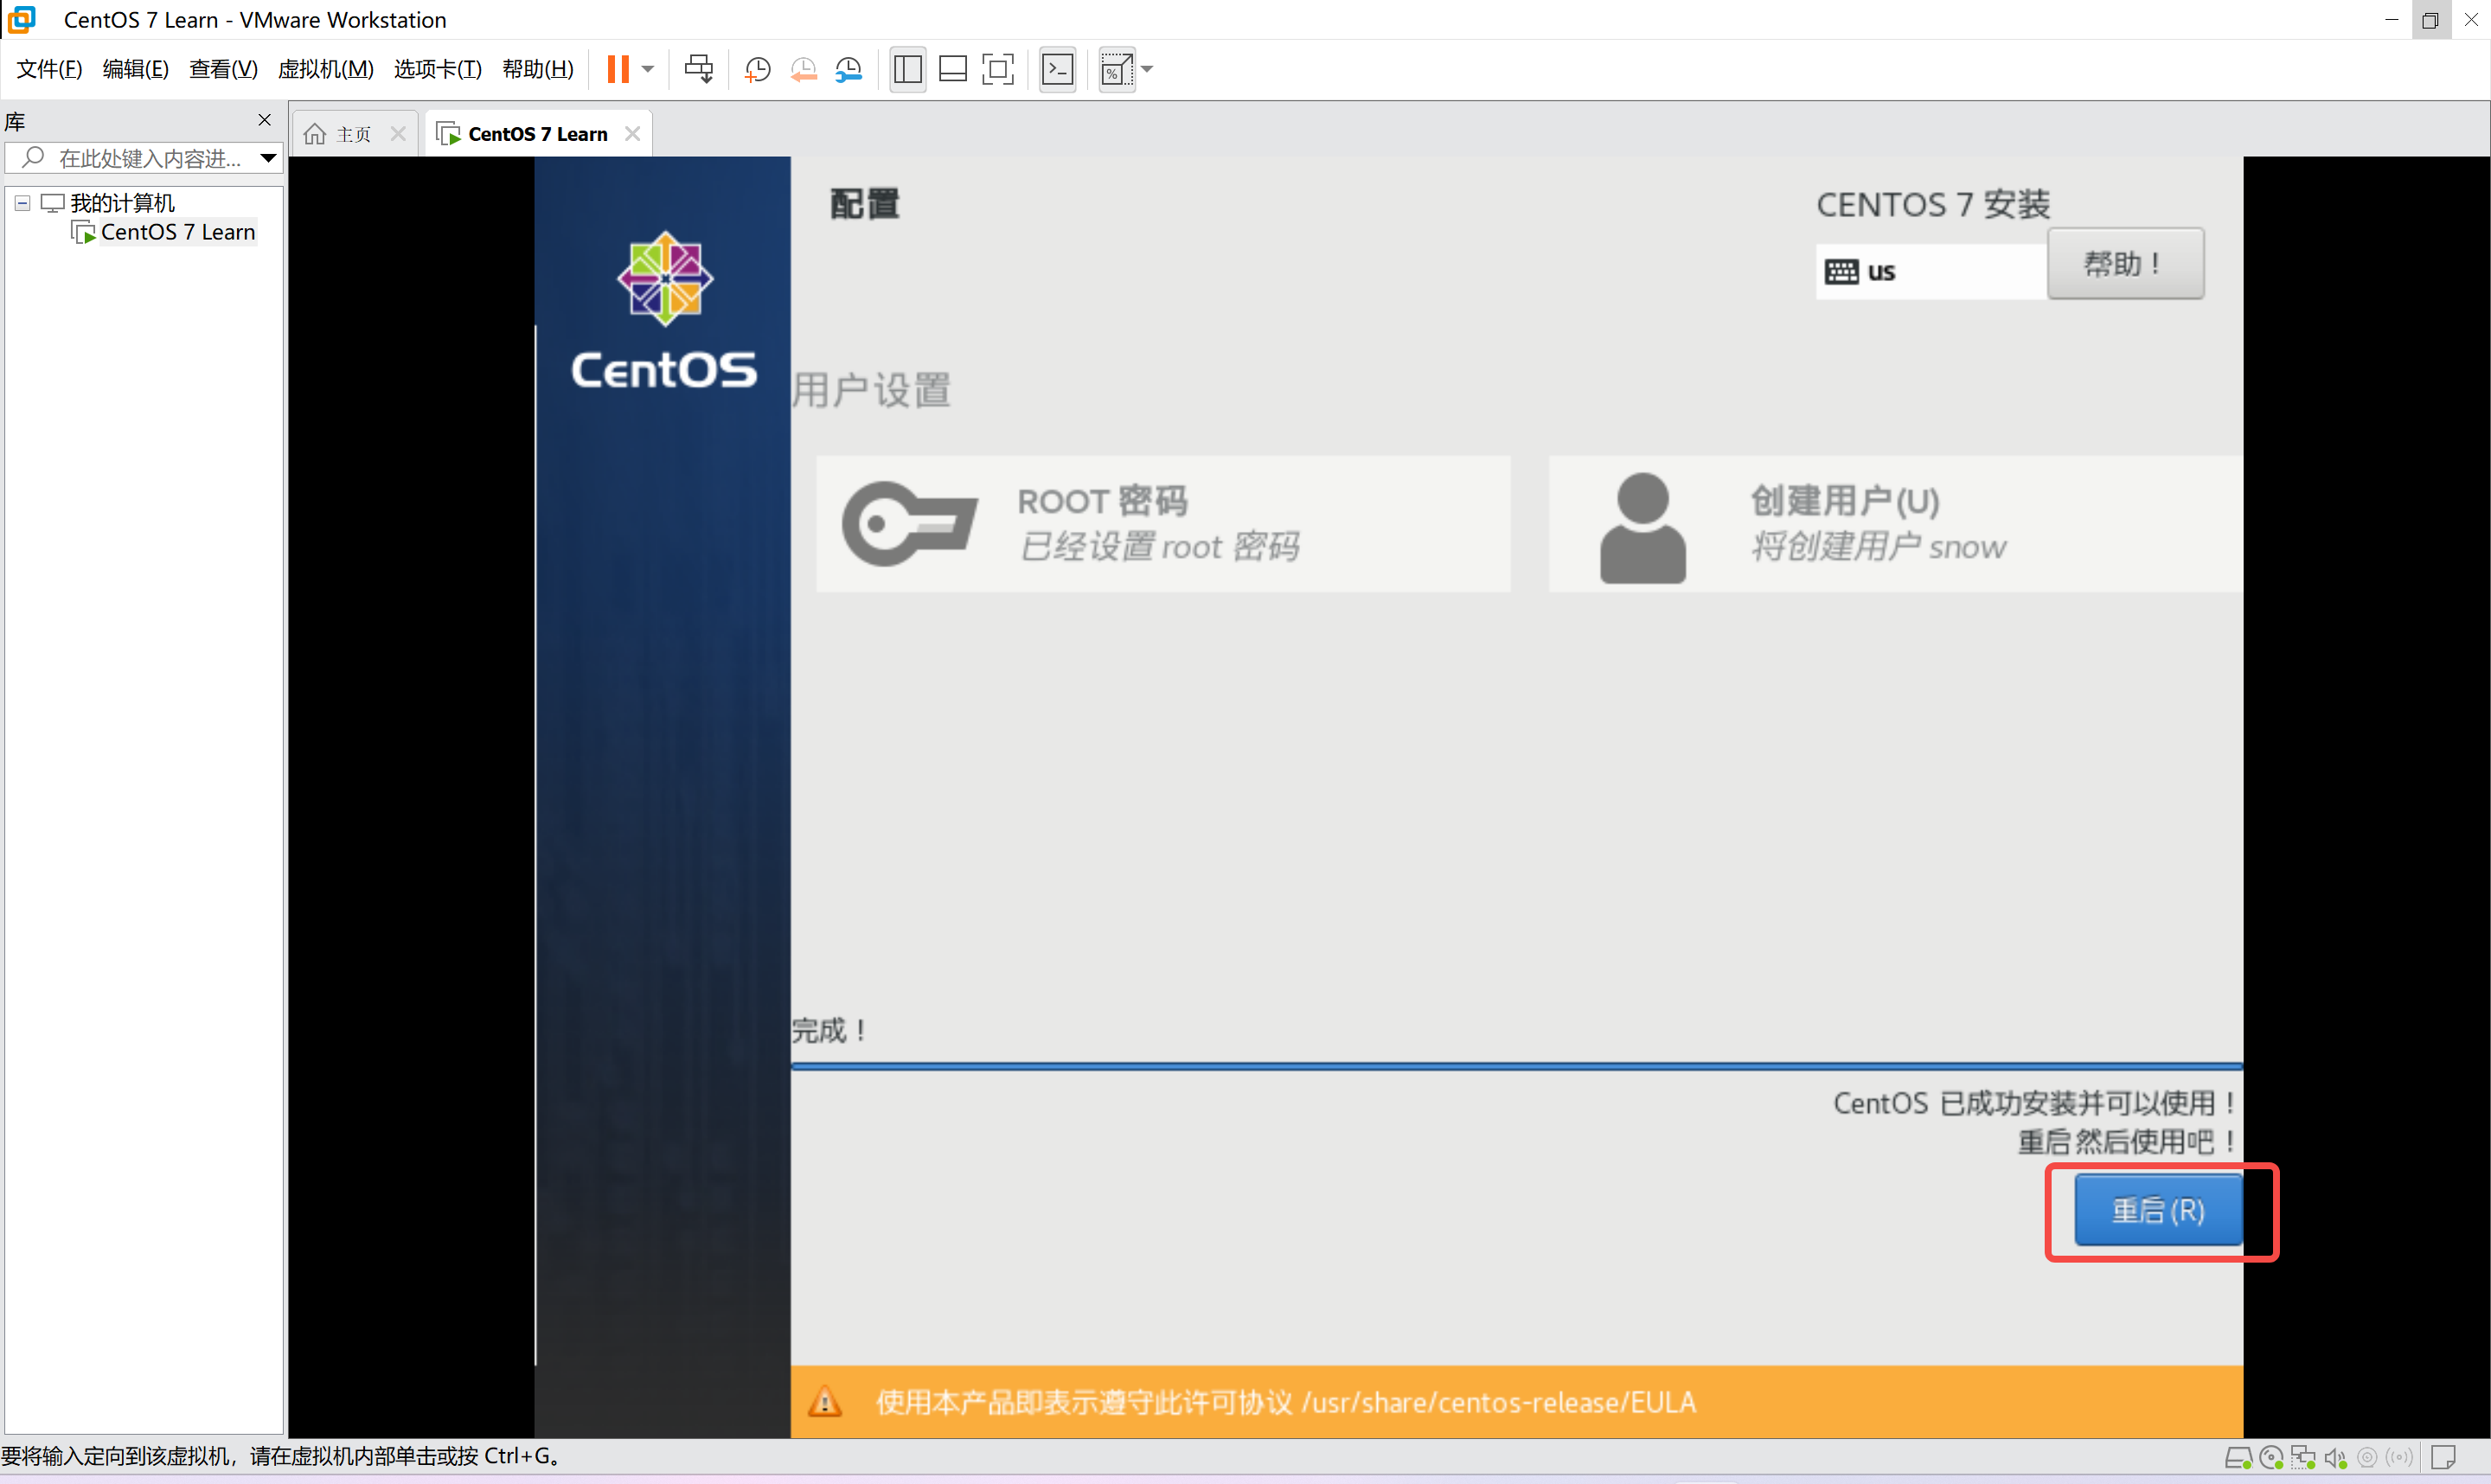Click the installation progress bar

[1517, 1067]
